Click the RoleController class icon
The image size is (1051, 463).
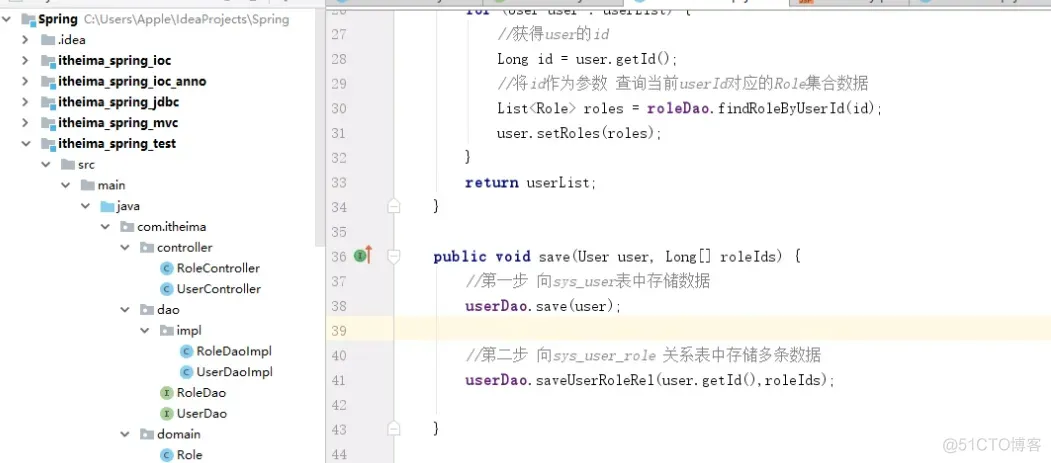coord(167,269)
